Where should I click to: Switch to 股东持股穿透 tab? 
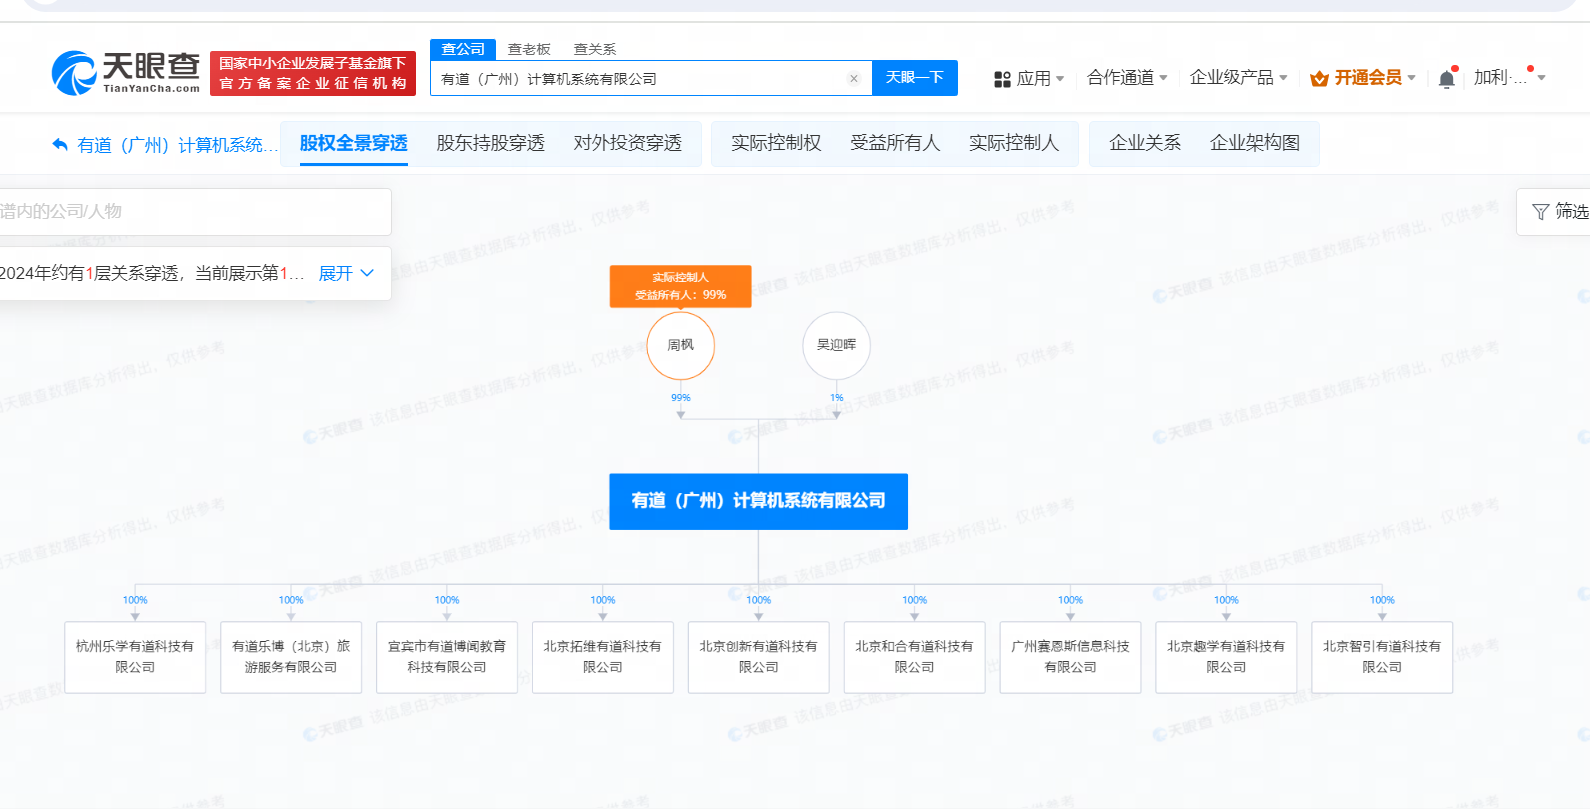pos(490,144)
